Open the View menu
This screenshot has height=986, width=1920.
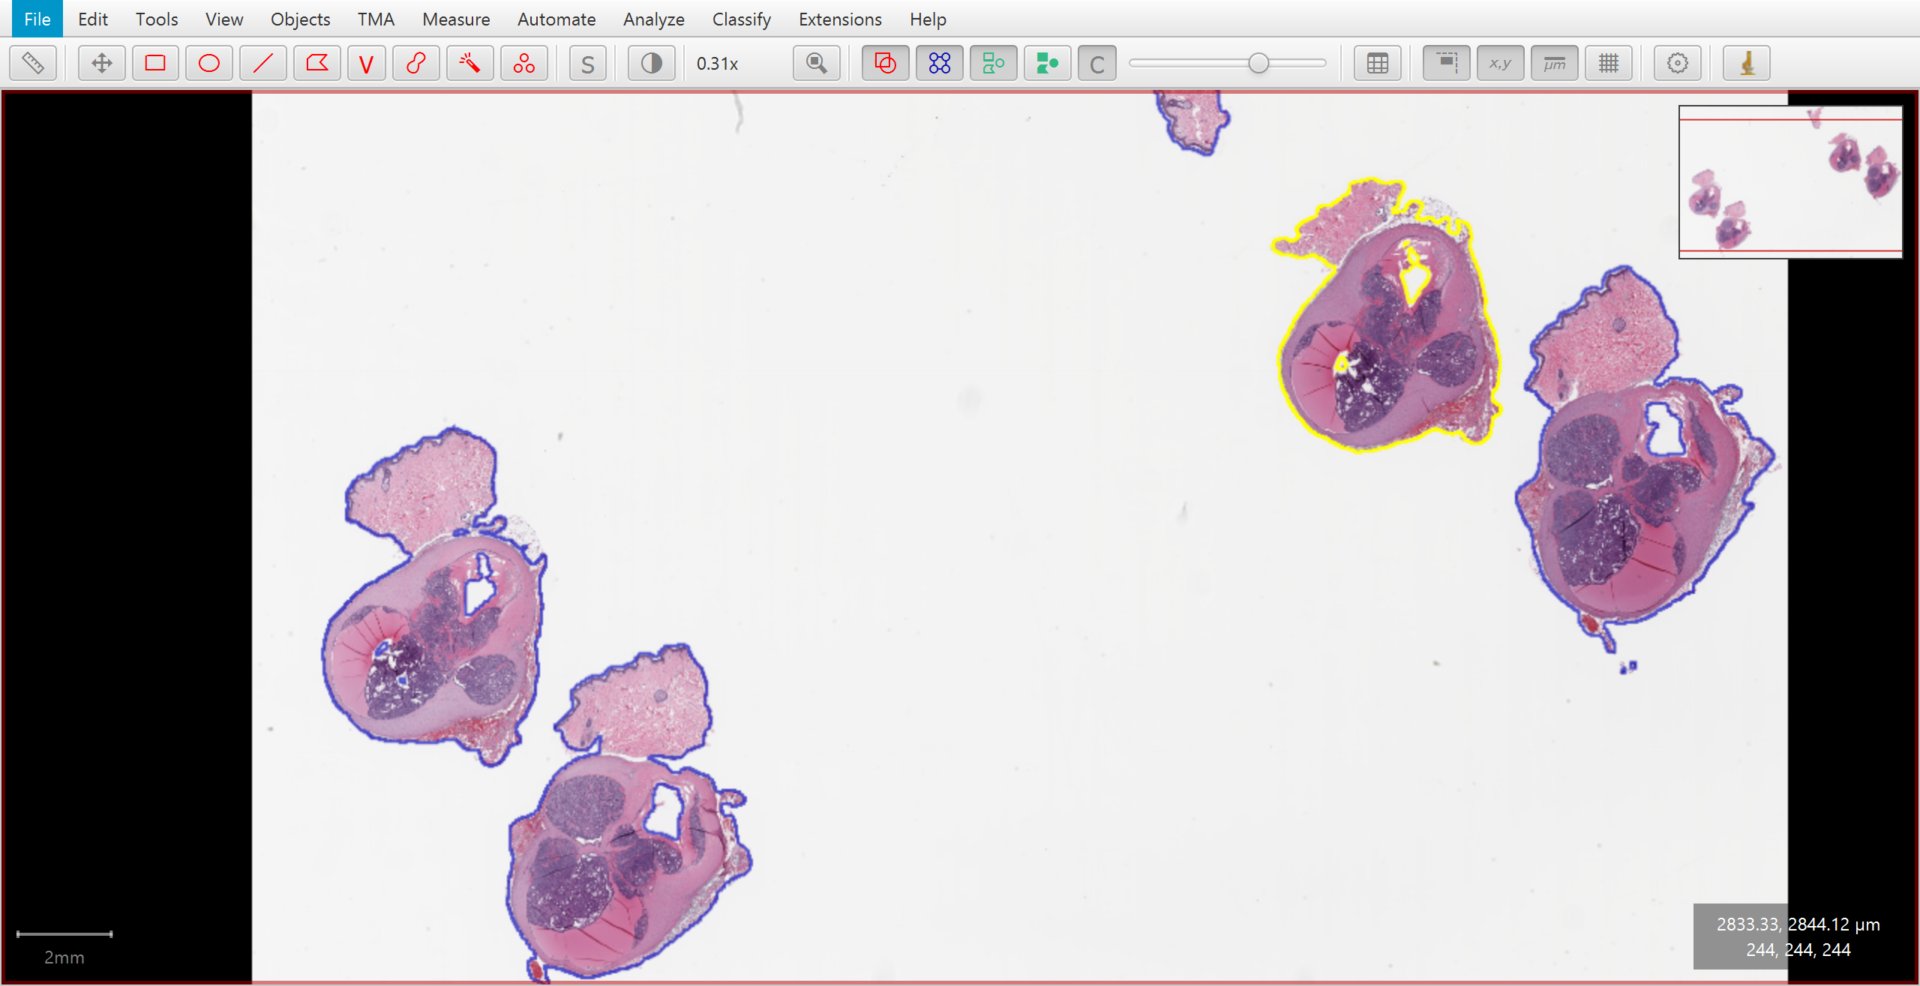(224, 19)
